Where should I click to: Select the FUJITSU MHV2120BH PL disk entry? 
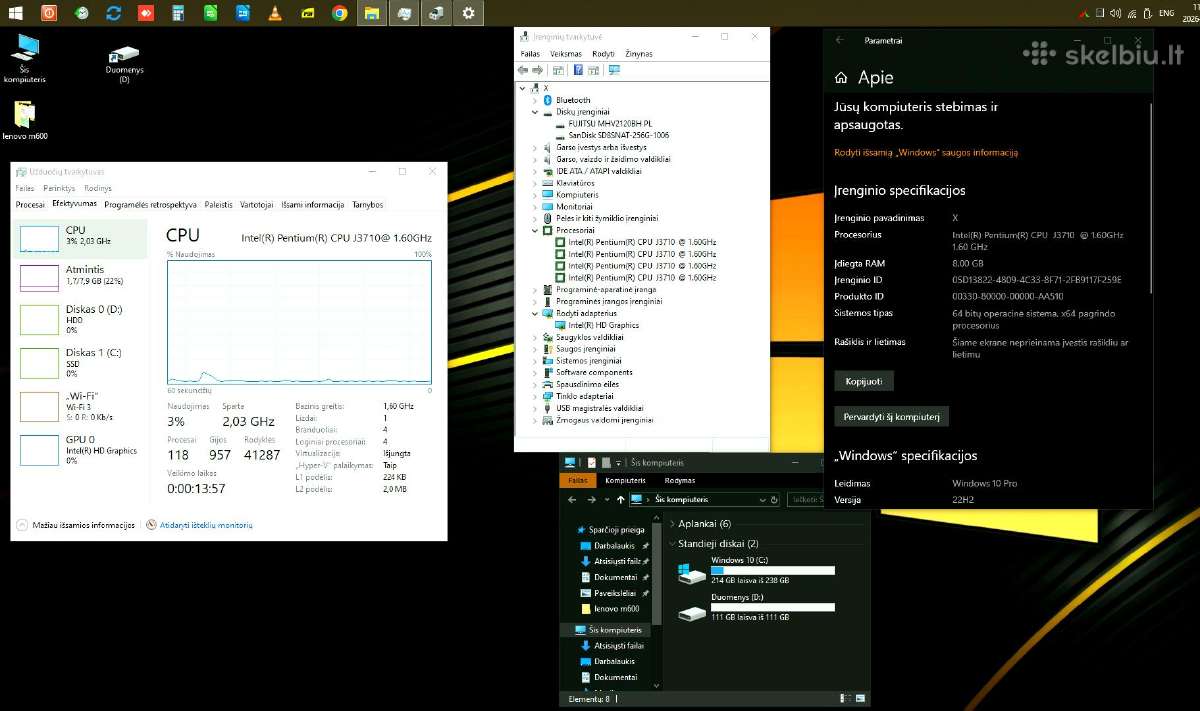click(x=609, y=123)
